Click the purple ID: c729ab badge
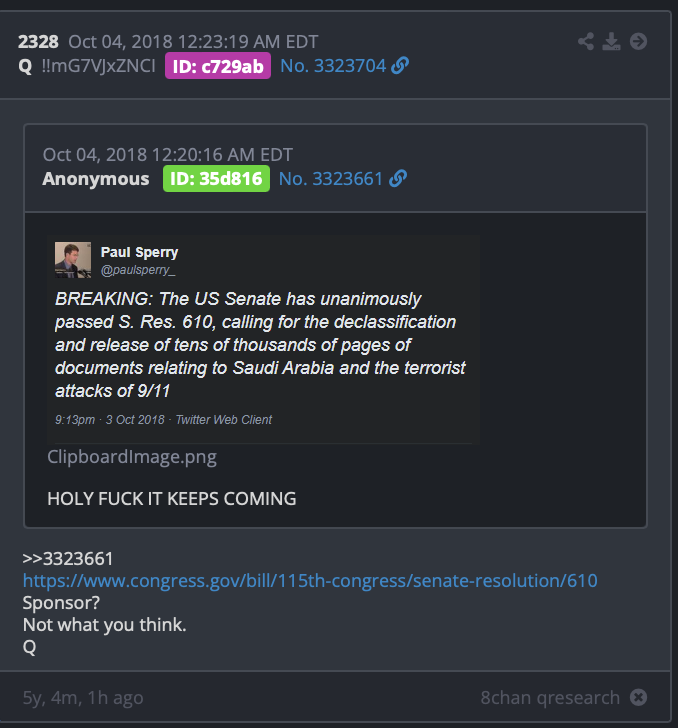 pyautogui.click(x=218, y=66)
